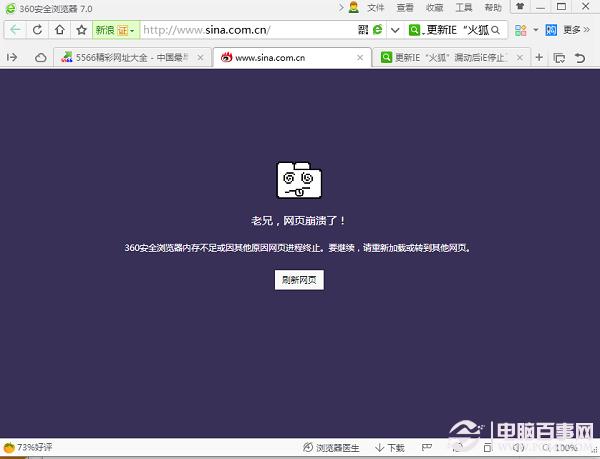Show 更多 extensions

pos(576,30)
